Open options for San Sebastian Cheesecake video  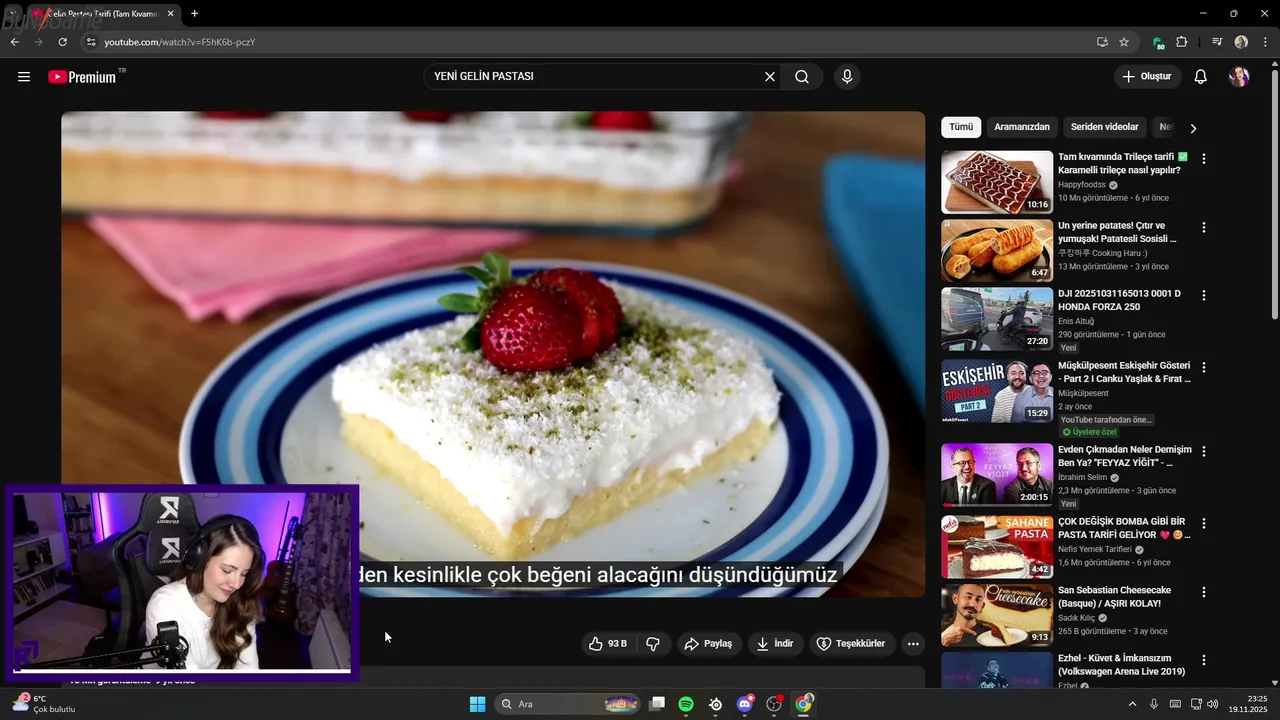(1204, 593)
